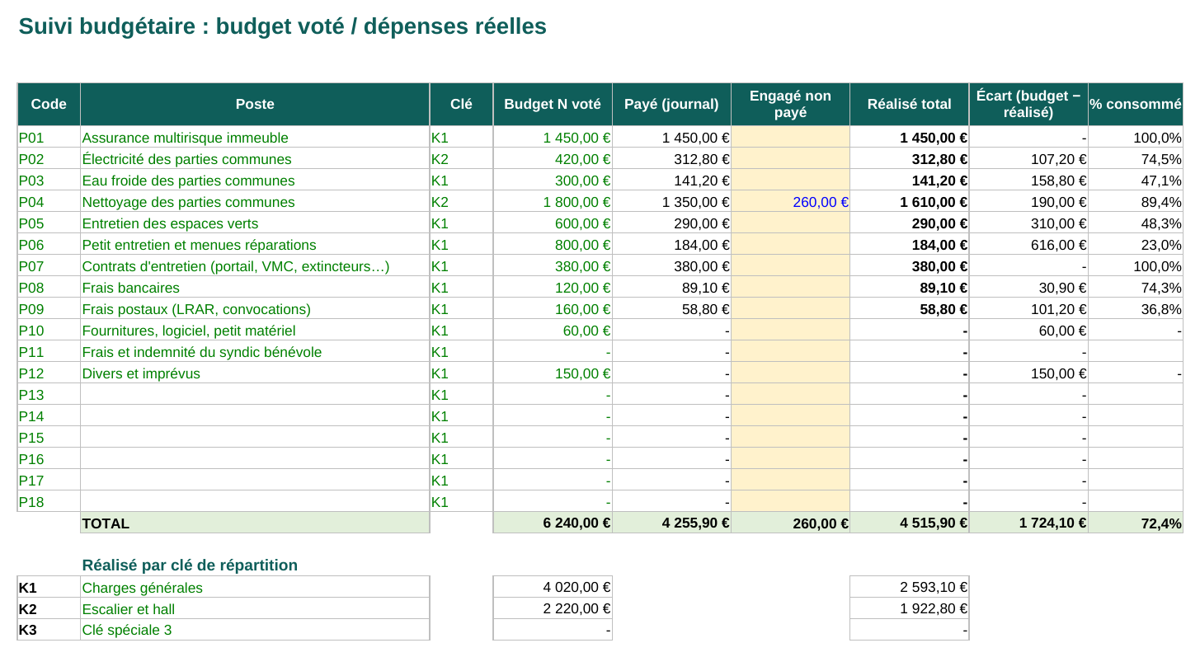Viewport: 1200px width, 657px height.
Task: Select the 'Budget N voté' header cell
Action: [x=552, y=104]
